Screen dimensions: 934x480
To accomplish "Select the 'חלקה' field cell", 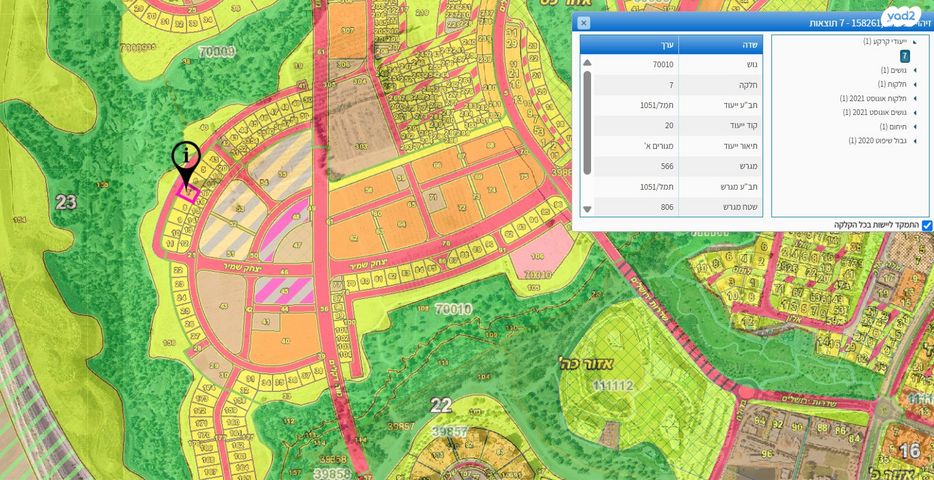I will 721,85.
